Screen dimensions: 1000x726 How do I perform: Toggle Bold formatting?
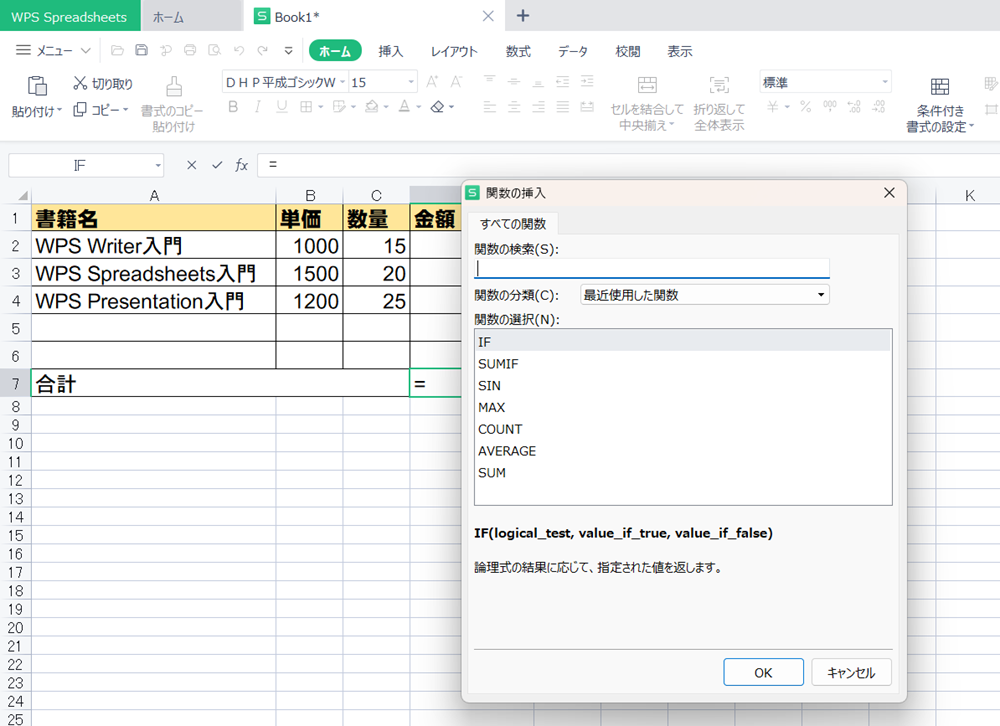pyautogui.click(x=233, y=107)
